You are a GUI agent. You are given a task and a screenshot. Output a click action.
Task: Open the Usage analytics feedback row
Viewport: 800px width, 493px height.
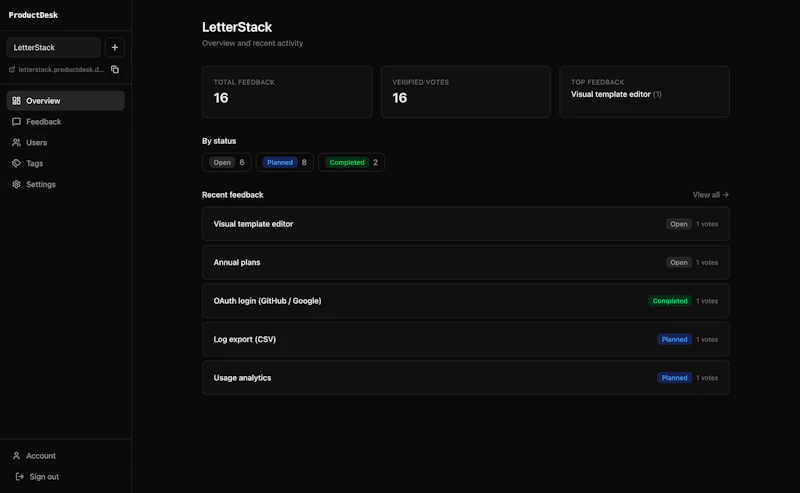click(466, 378)
